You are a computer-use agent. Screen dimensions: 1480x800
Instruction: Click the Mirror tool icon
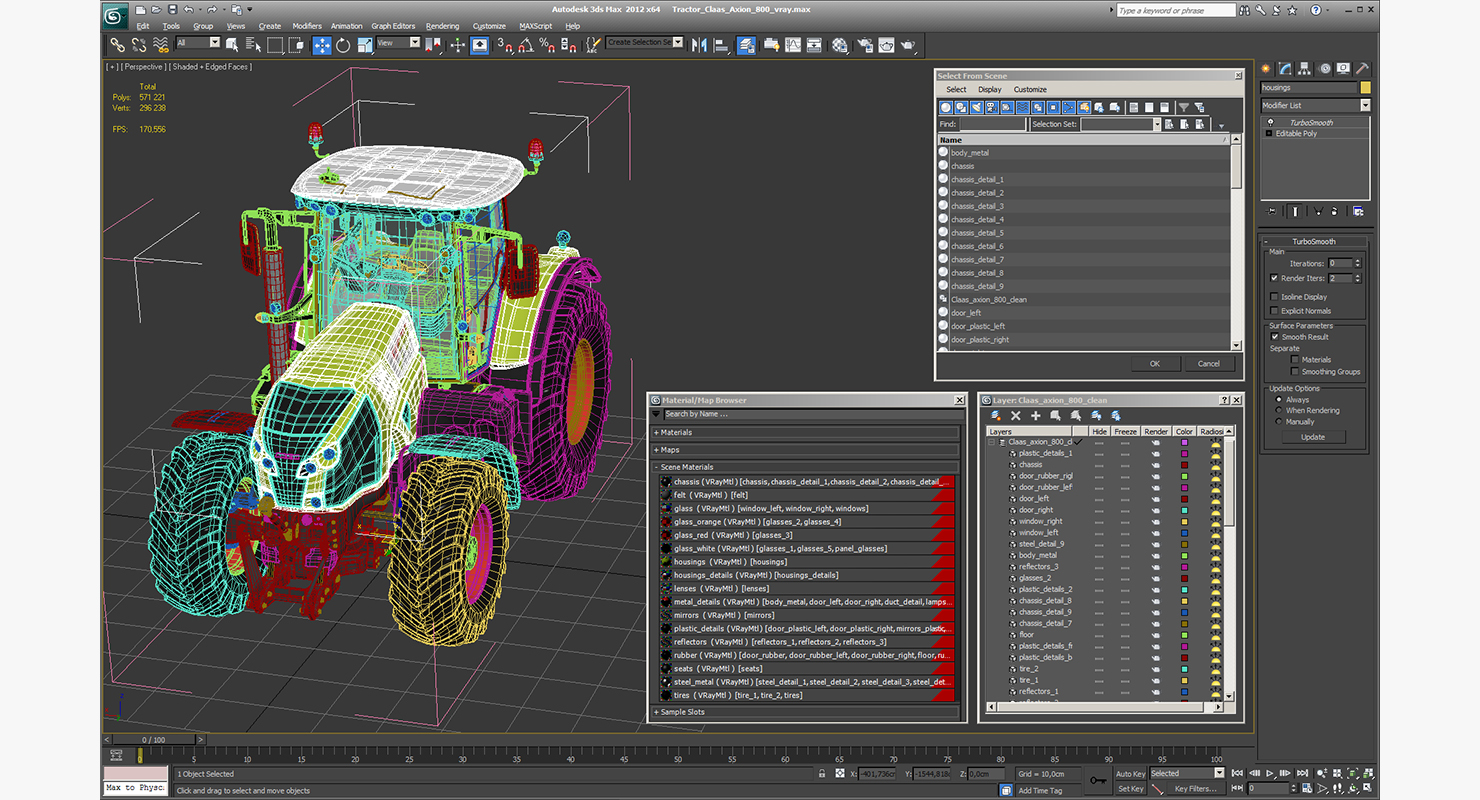[x=699, y=45]
